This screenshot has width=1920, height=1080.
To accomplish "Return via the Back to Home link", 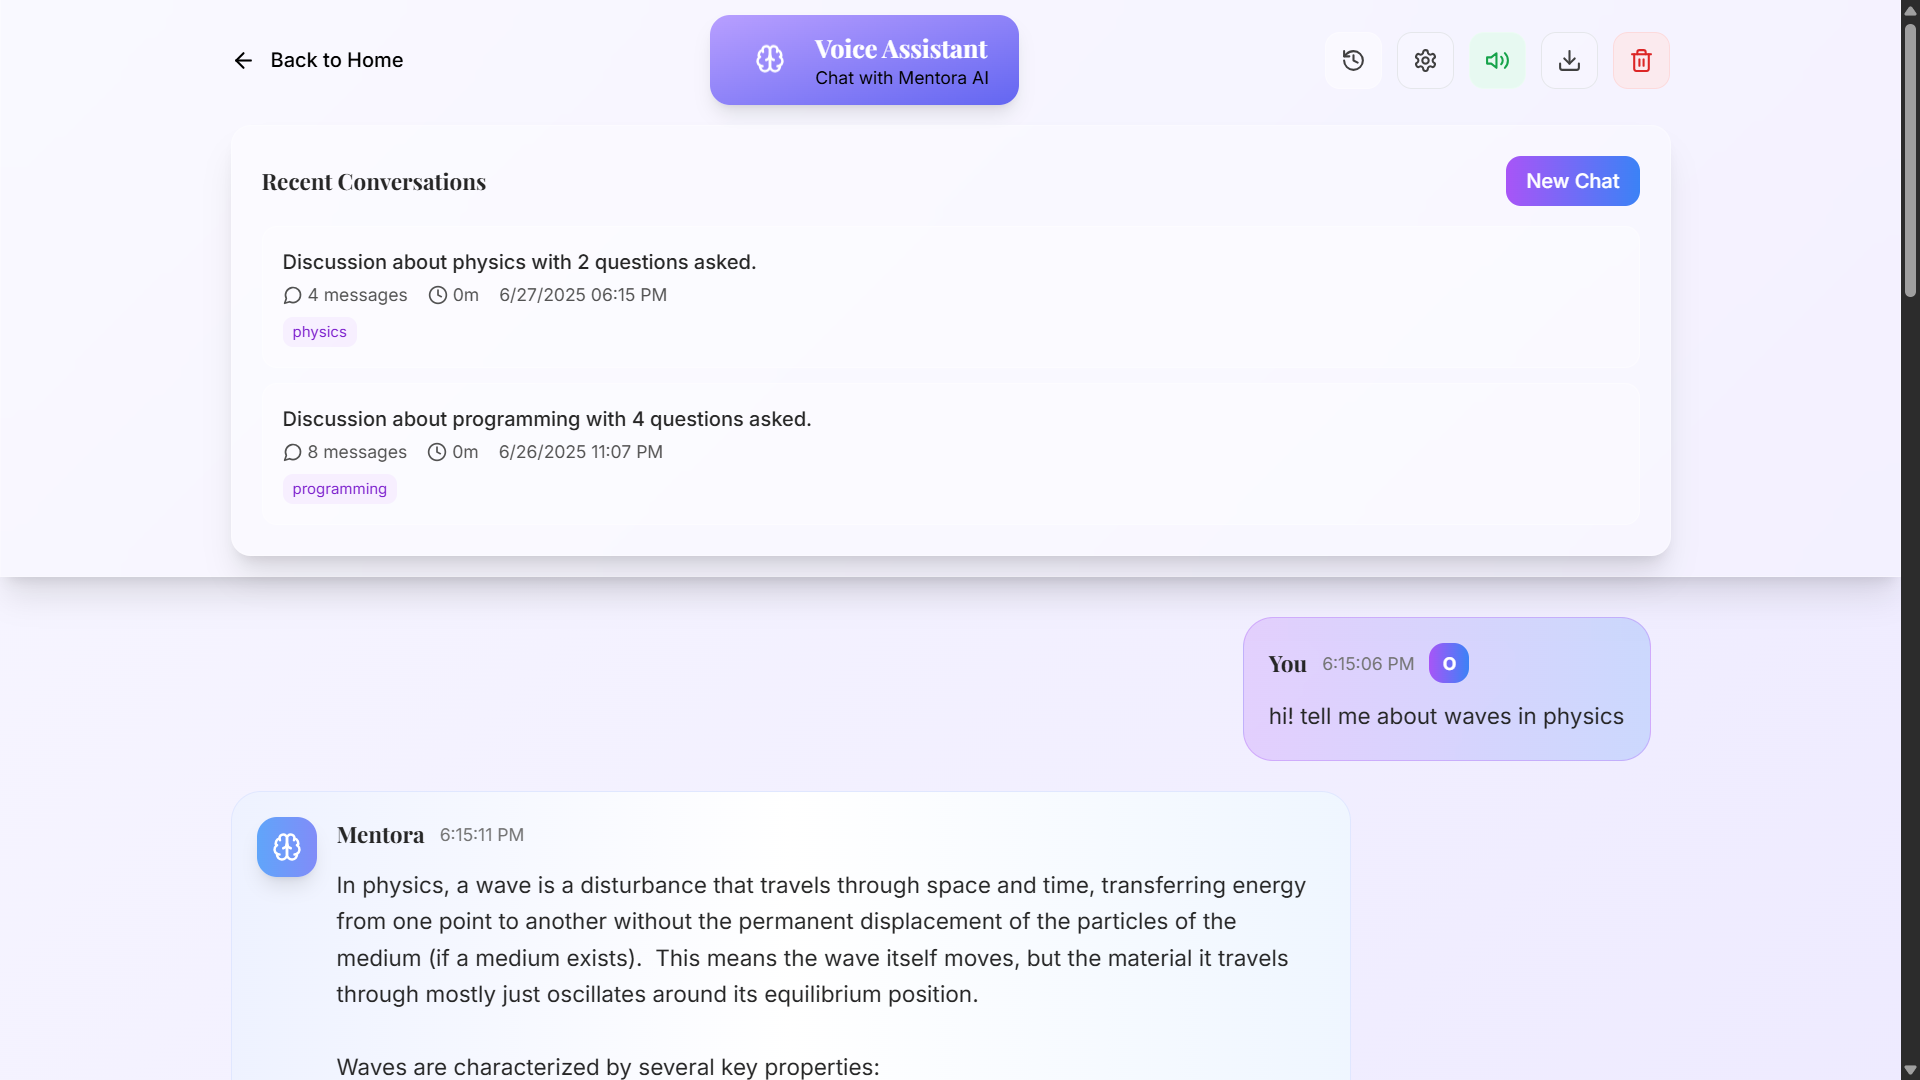I will 336,60.
